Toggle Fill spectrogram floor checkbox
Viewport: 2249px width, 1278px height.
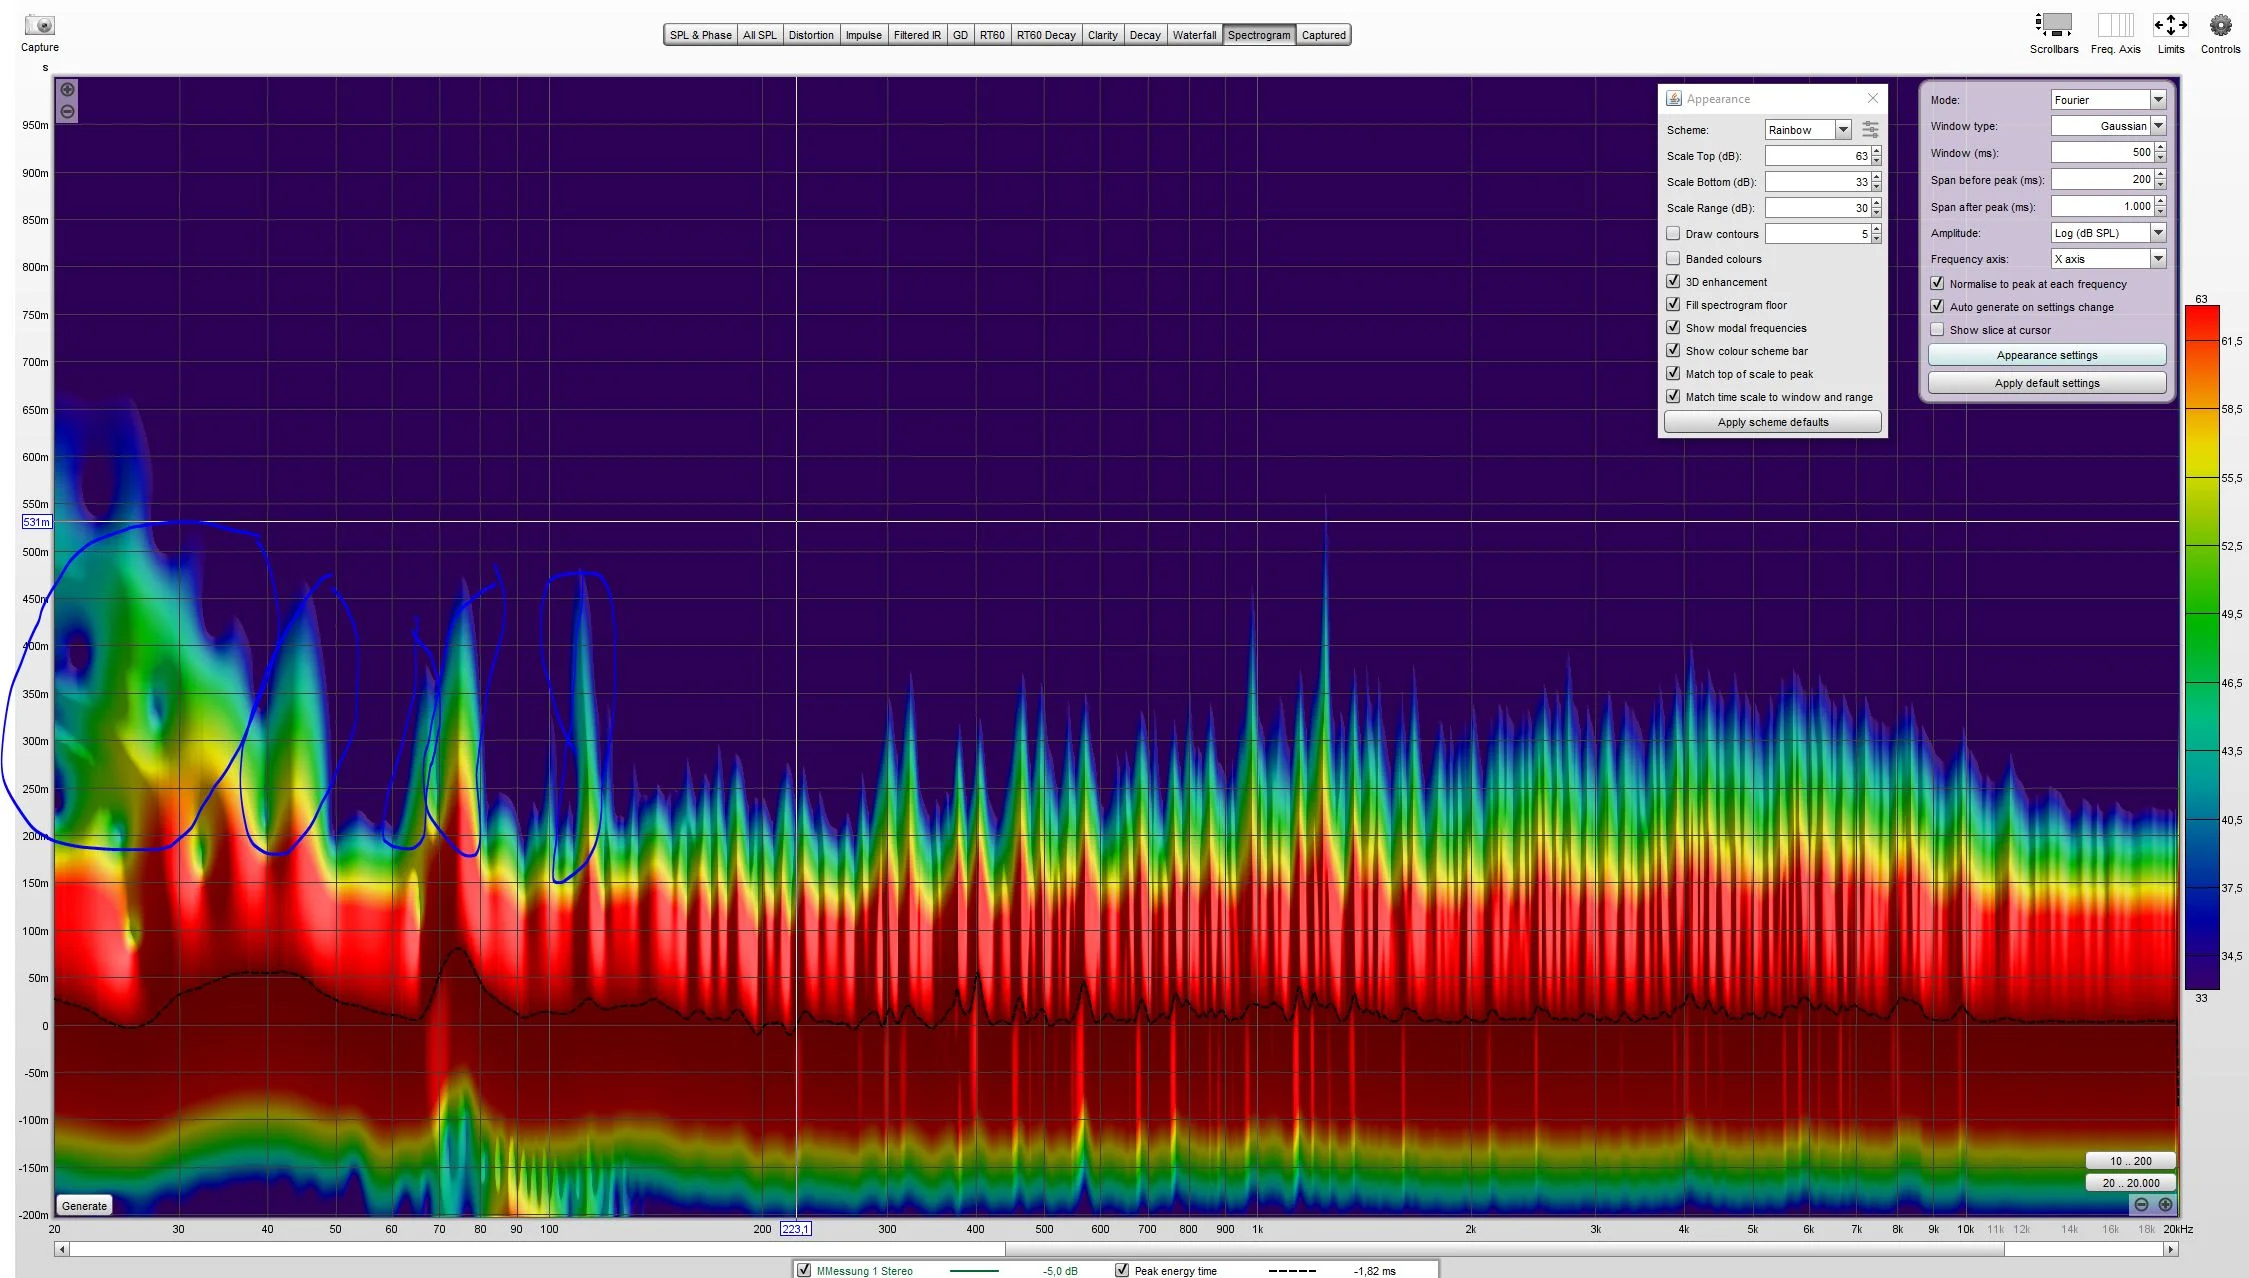[1673, 304]
